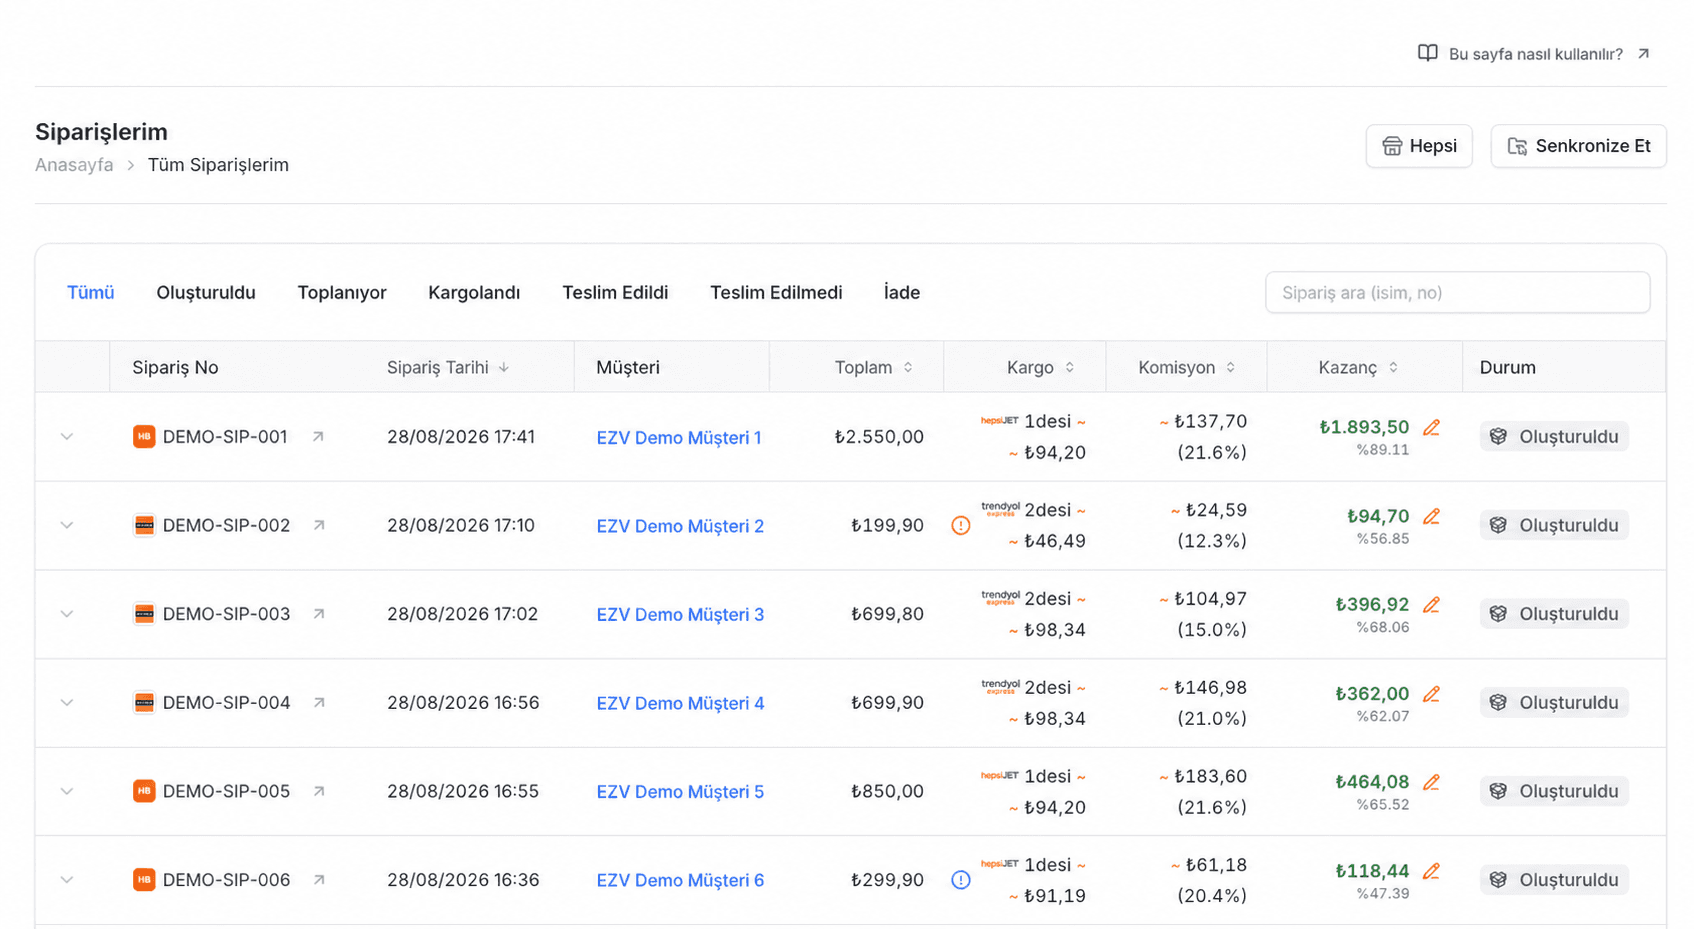Edit earnings pencil icon for DEMO-SIP-001
Viewport: 1694px width, 929px height.
click(x=1431, y=428)
